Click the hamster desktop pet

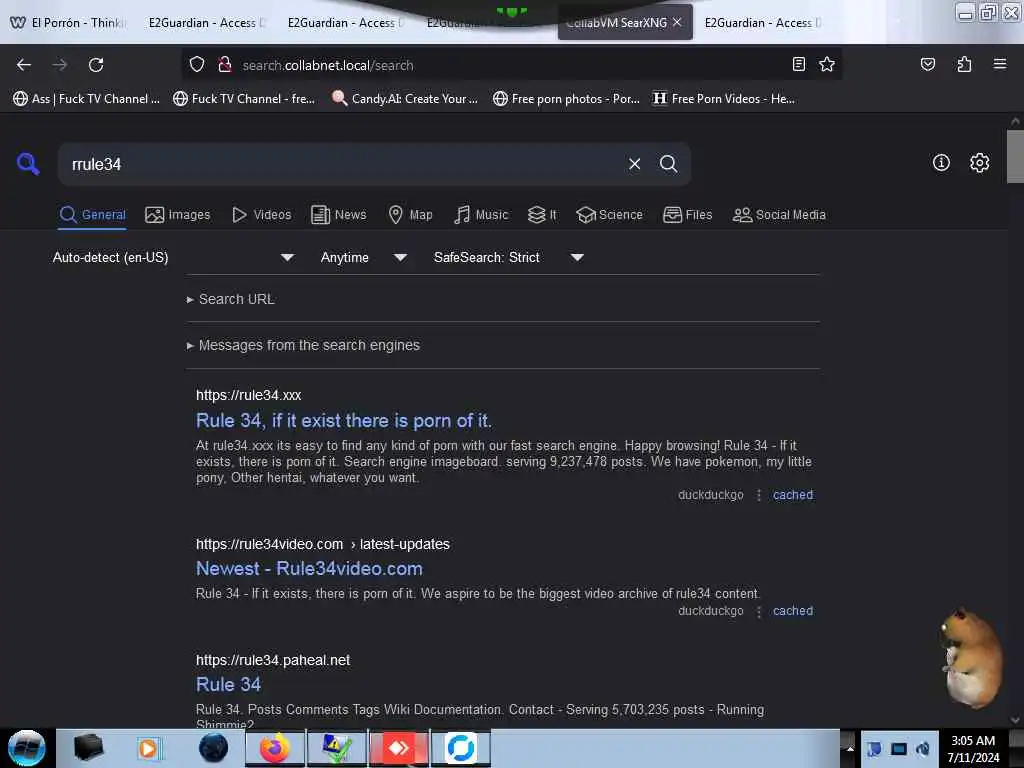pos(972,658)
